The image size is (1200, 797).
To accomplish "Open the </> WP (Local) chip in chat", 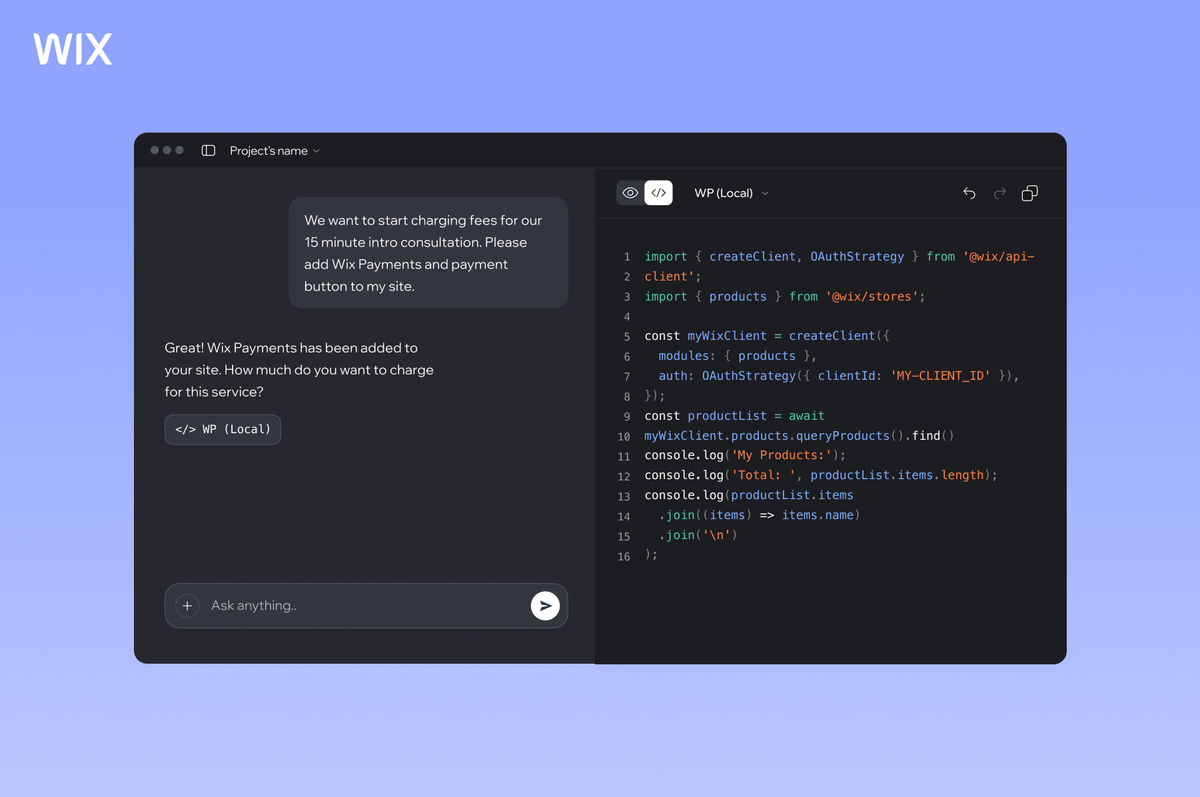I will pyautogui.click(x=223, y=429).
